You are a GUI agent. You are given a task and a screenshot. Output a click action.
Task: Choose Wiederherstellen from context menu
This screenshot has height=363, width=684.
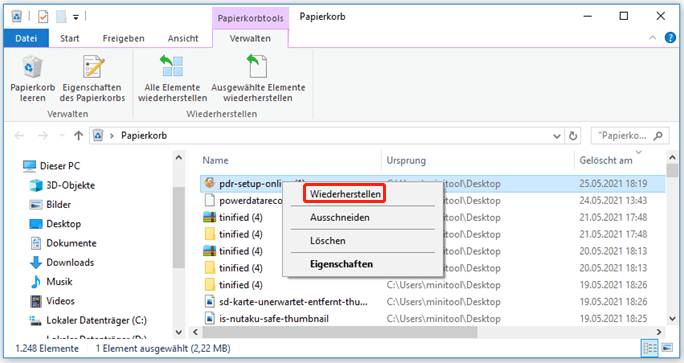345,194
